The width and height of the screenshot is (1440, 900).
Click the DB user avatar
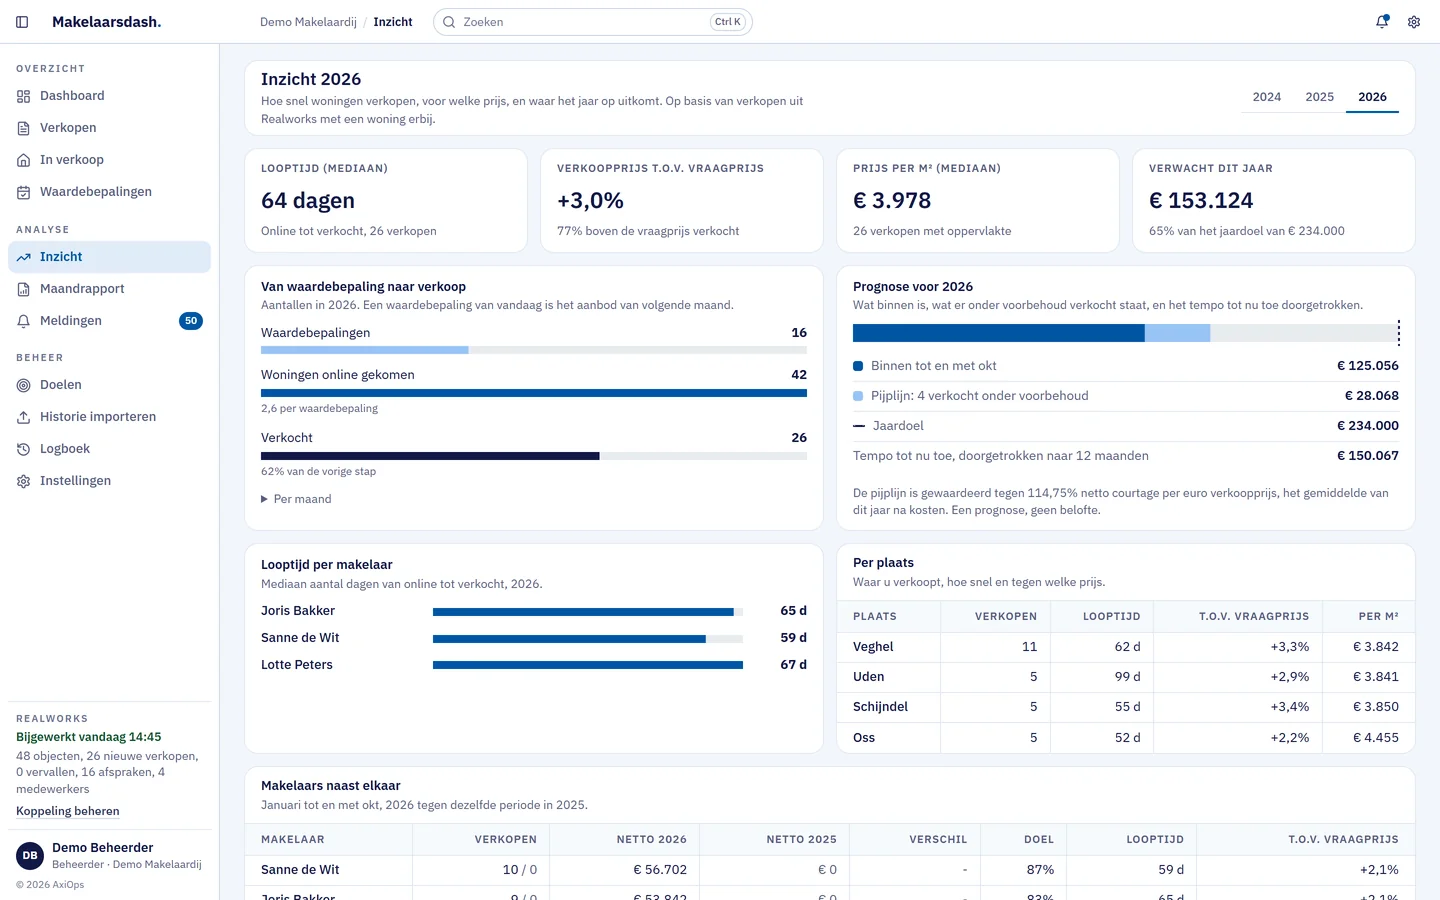click(x=30, y=856)
